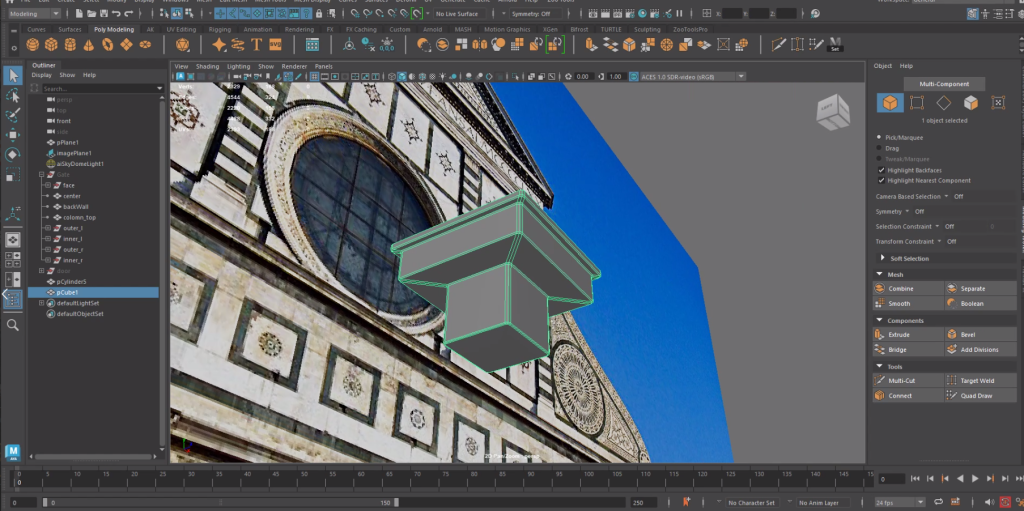Click the Sweep Mesh spiral shelf icon
This screenshot has width=1024, height=511.
[x=238, y=44]
